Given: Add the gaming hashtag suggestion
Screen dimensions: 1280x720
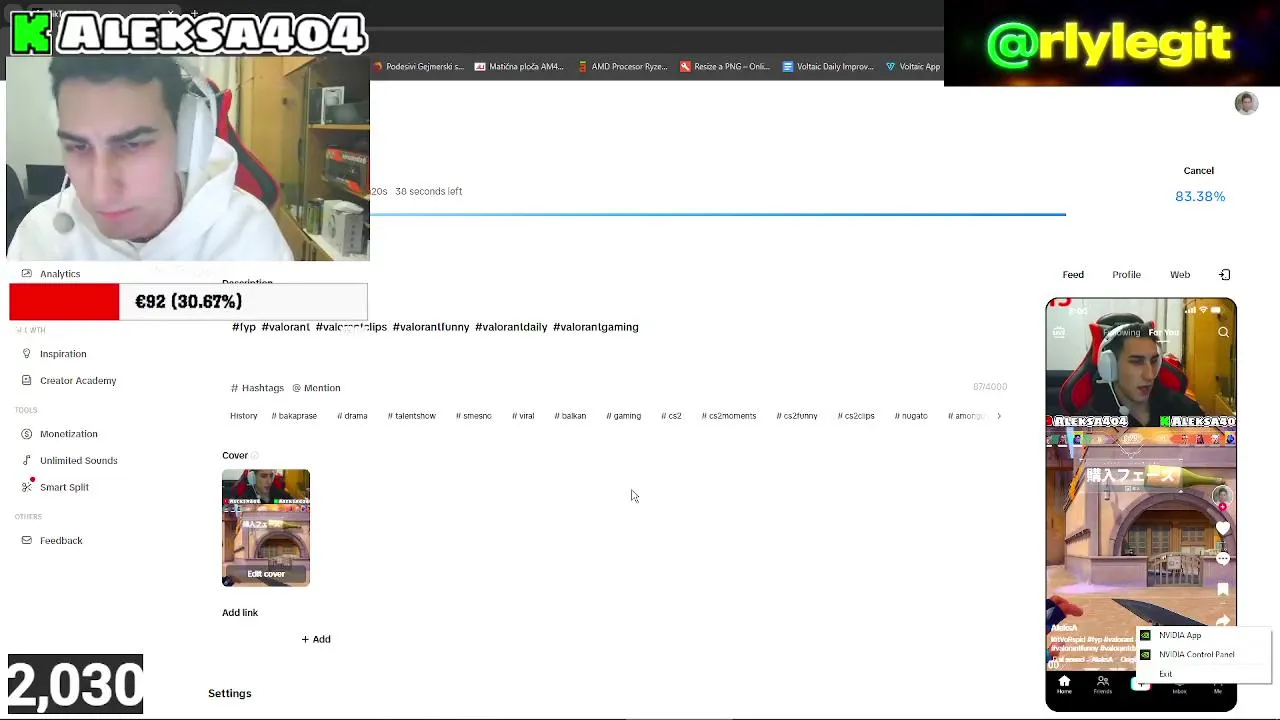Looking at the screenshot, I should pos(623,416).
